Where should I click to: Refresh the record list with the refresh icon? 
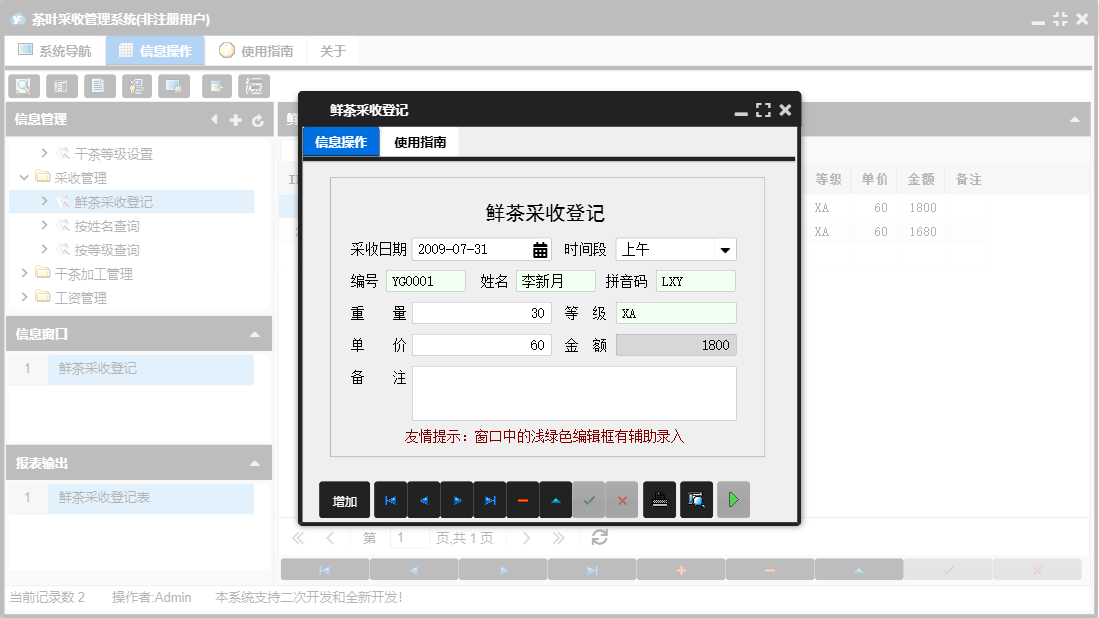[597, 537]
